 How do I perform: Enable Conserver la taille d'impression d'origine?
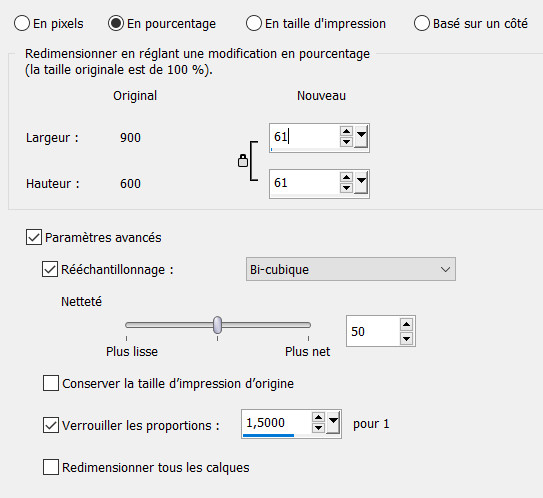click(x=51, y=383)
